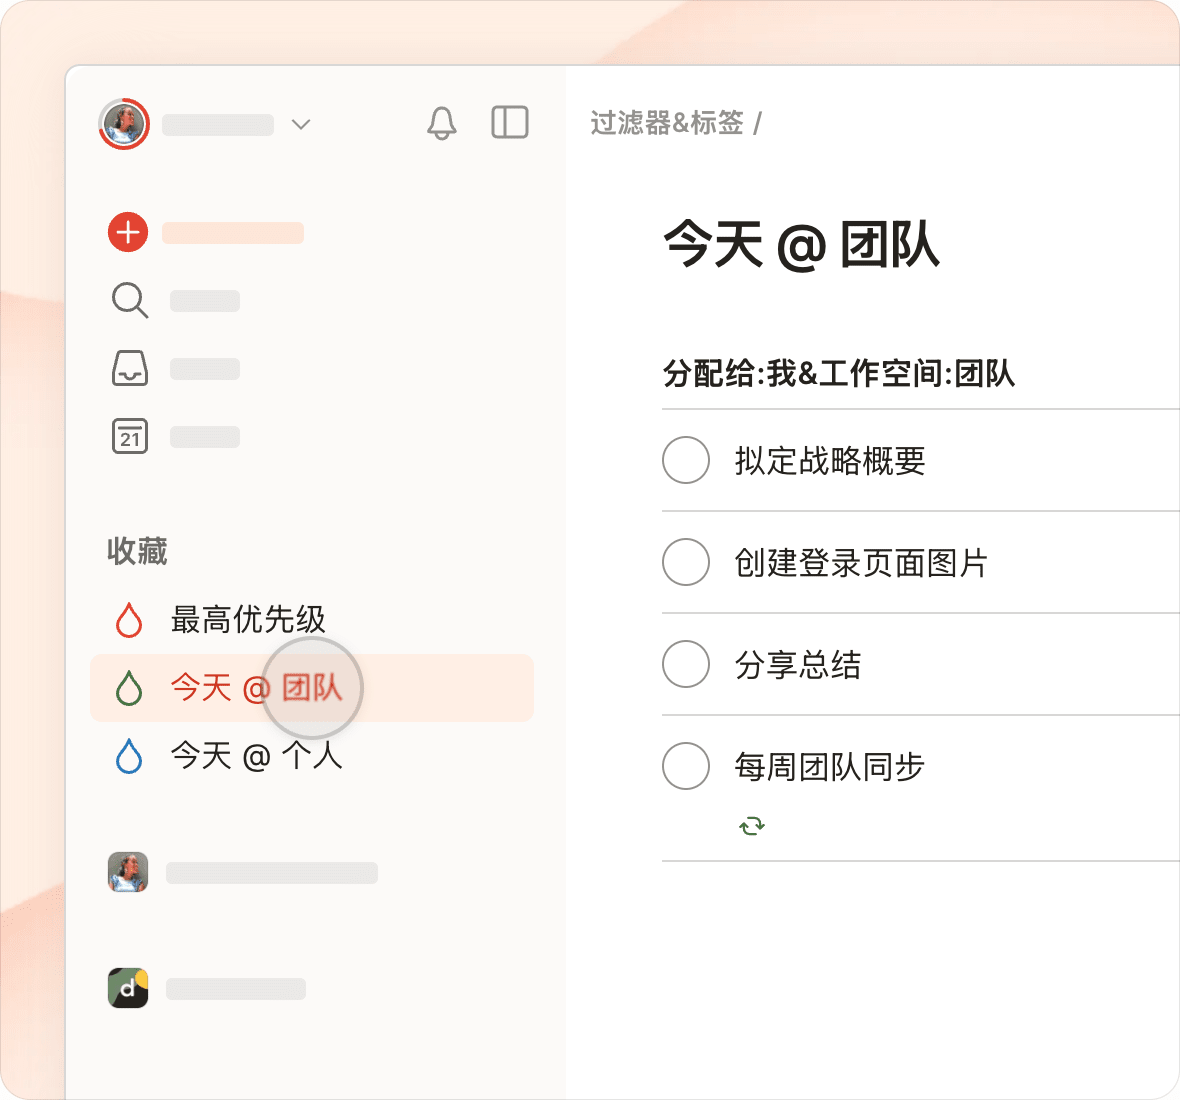Click the green drop icon beside 今天 @ 团队
The image size is (1180, 1100).
[x=129, y=688]
